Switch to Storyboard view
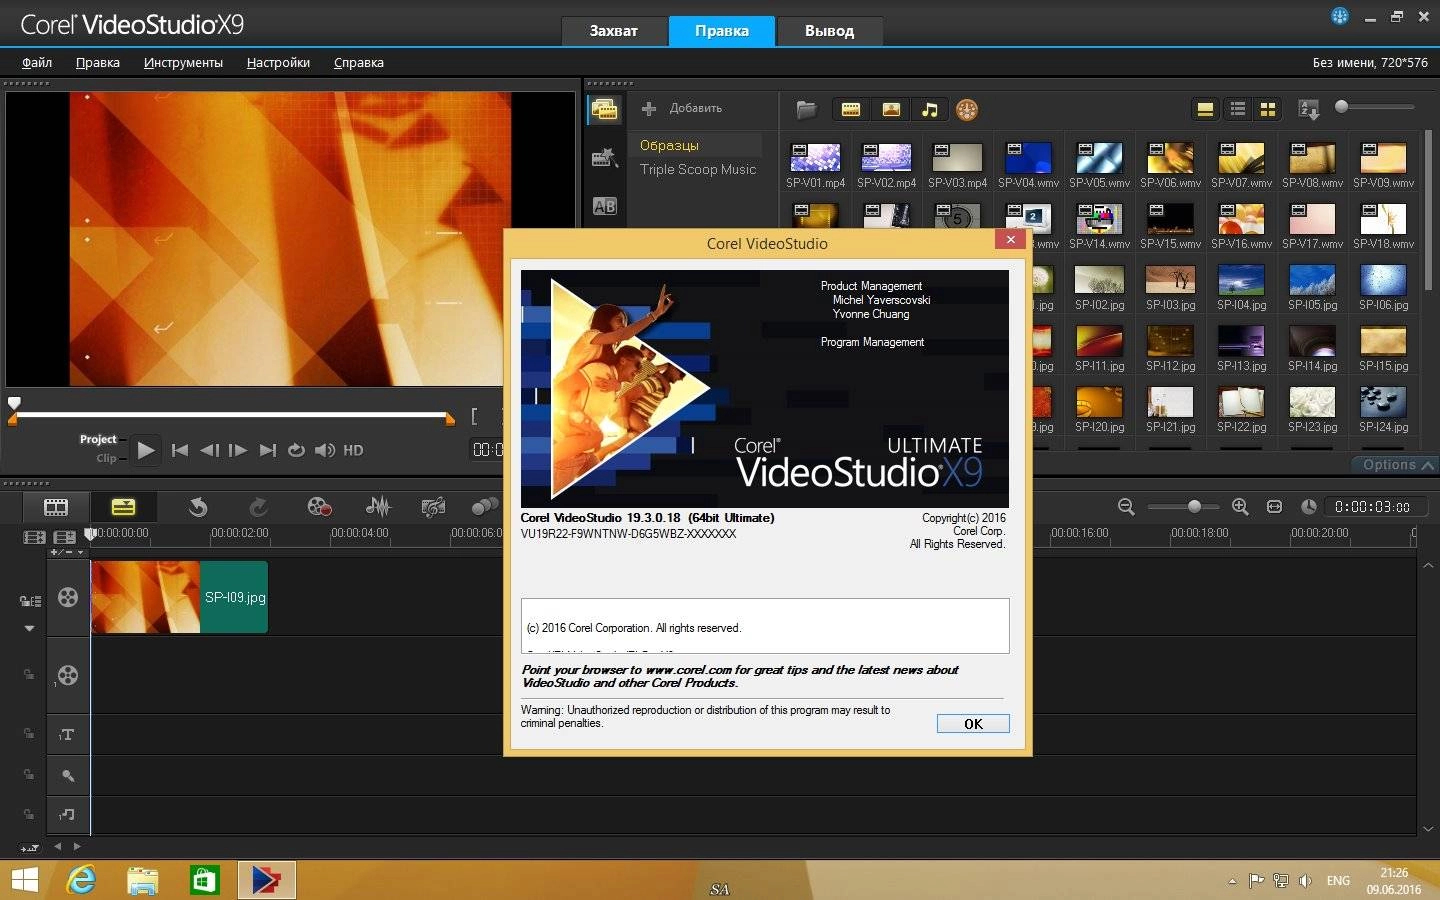 tap(56, 507)
